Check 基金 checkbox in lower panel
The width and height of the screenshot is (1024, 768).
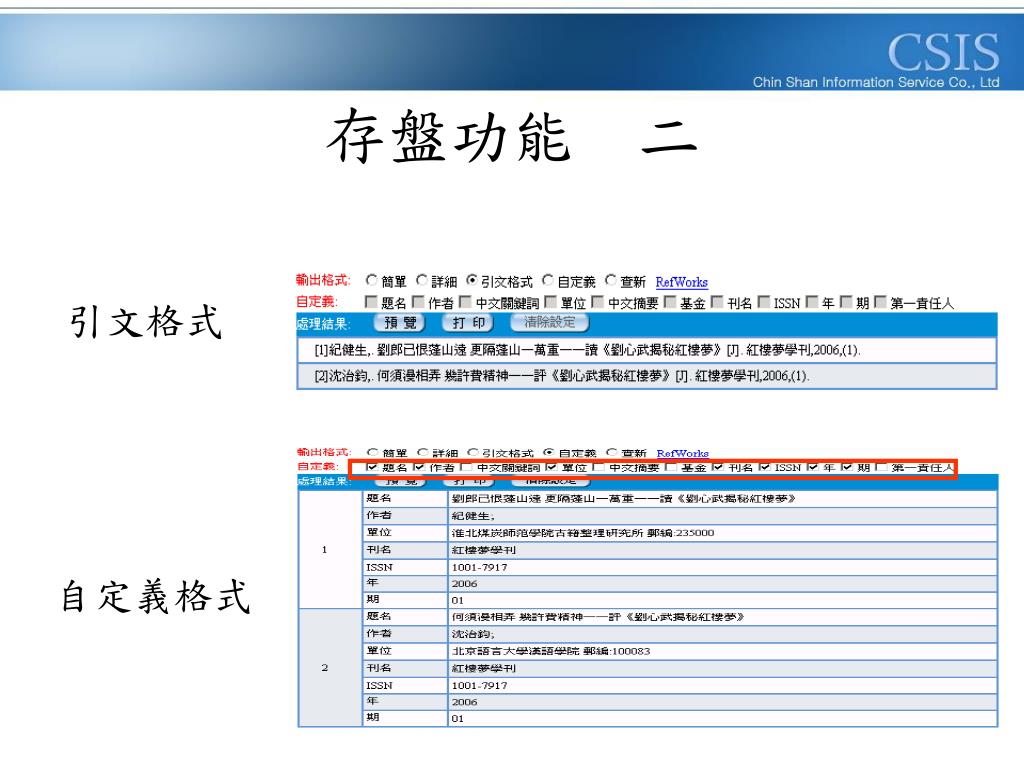(x=671, y=467)
